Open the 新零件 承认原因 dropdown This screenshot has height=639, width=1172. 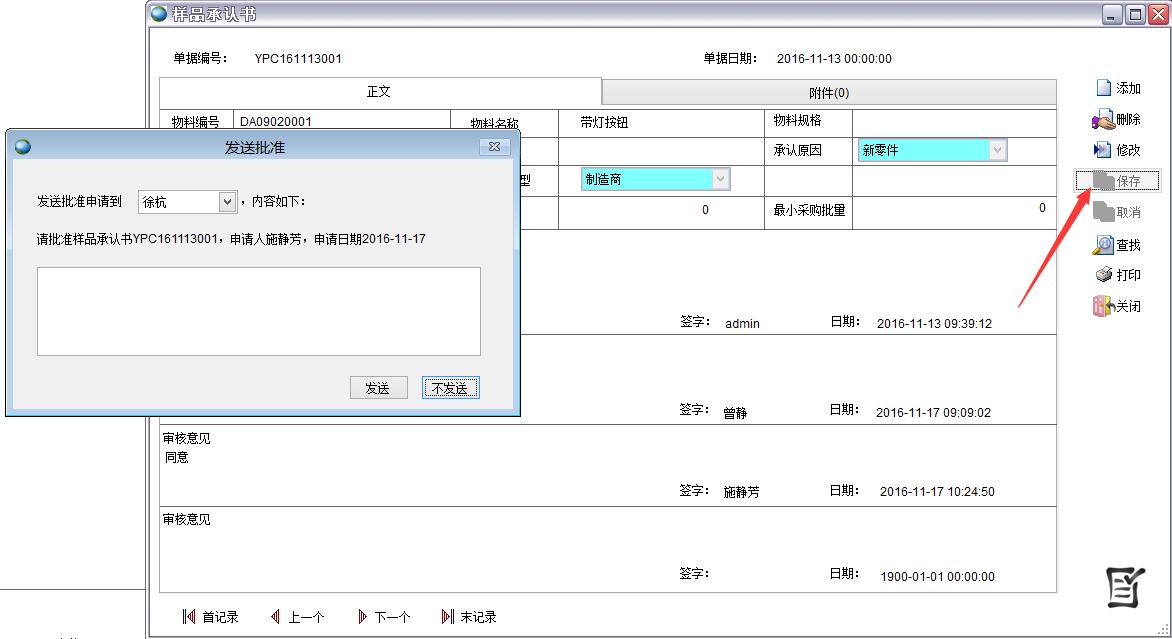pyautogui.click(x=997, y=150)
